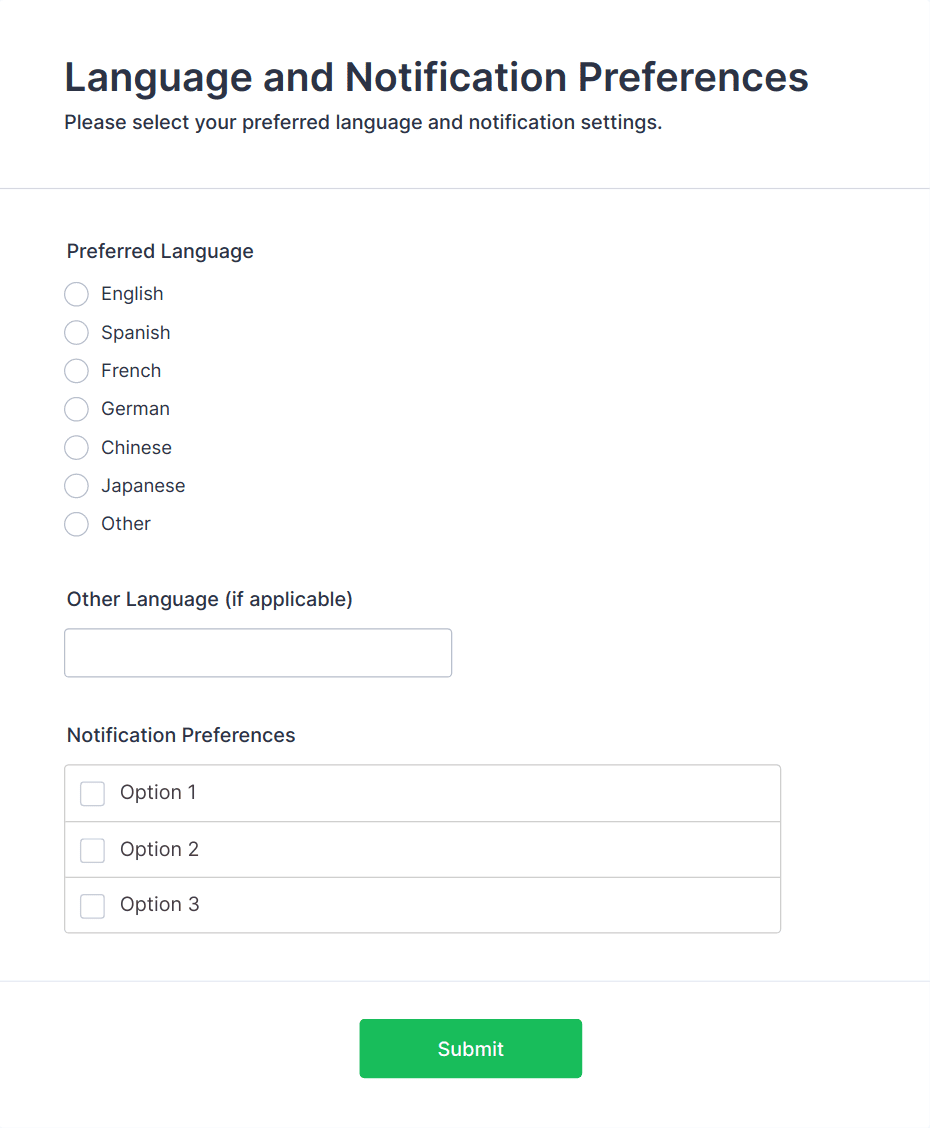Select the Other language radio button
This screenshot has height=1128, width=930.
77,524
